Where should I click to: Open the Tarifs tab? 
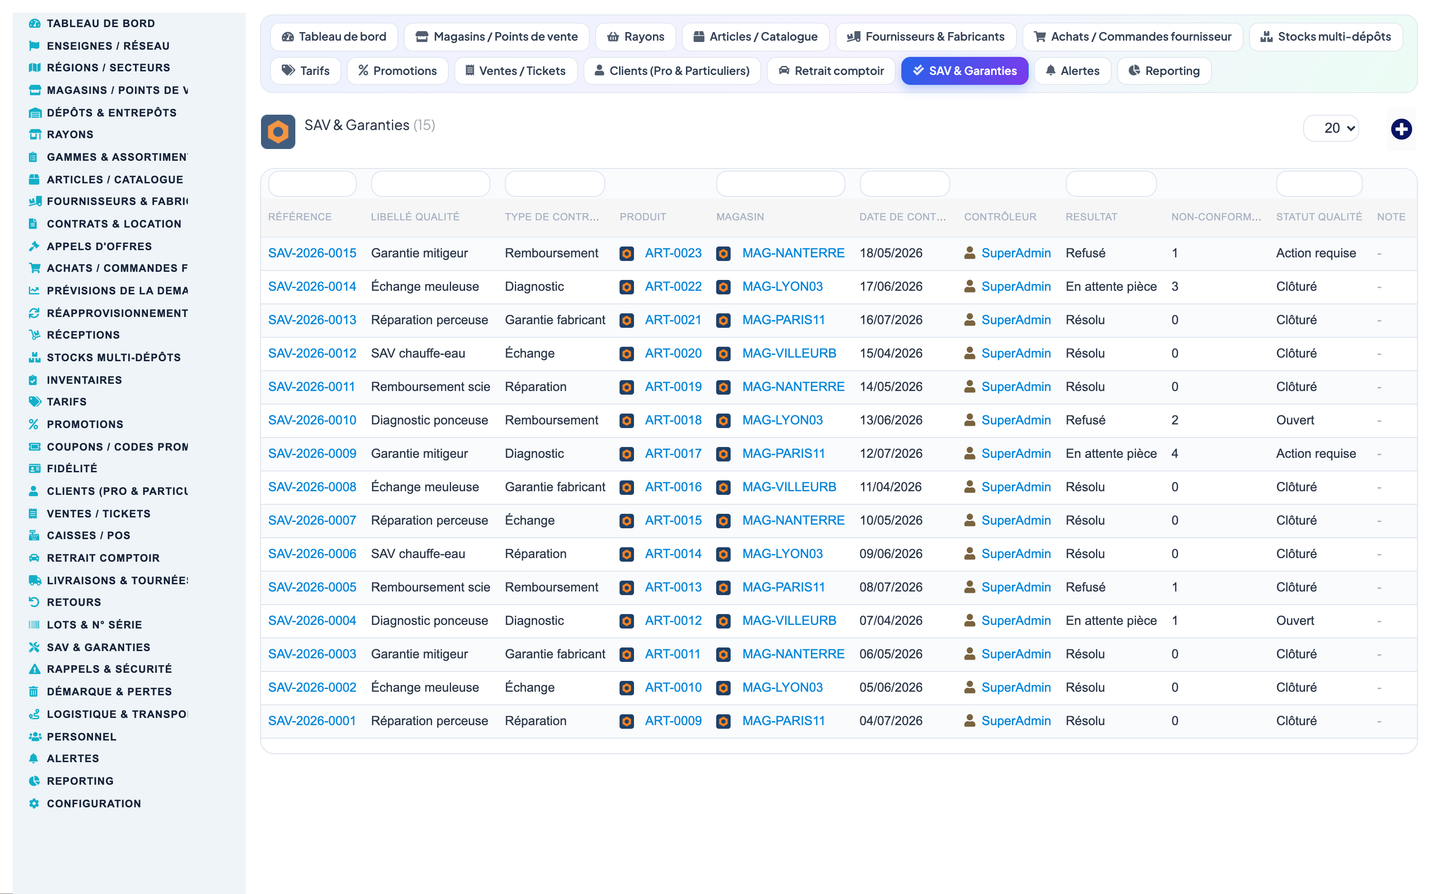[x=306, y=71]
